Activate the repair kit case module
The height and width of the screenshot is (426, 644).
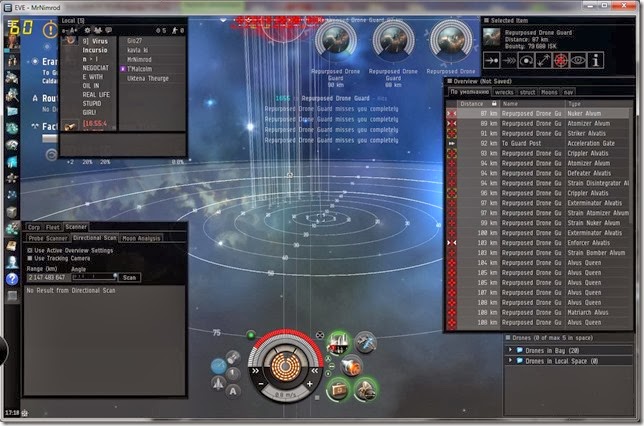(338, 389)
